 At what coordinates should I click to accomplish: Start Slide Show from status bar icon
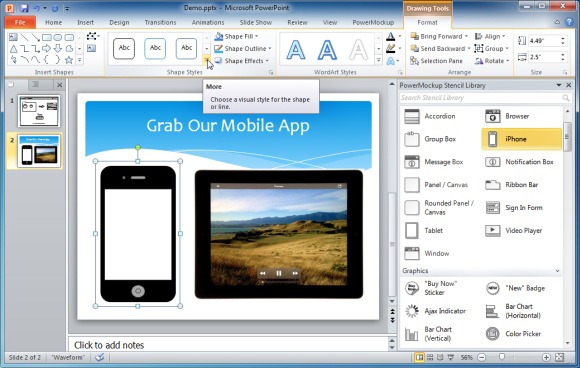[x=451, y=357]
